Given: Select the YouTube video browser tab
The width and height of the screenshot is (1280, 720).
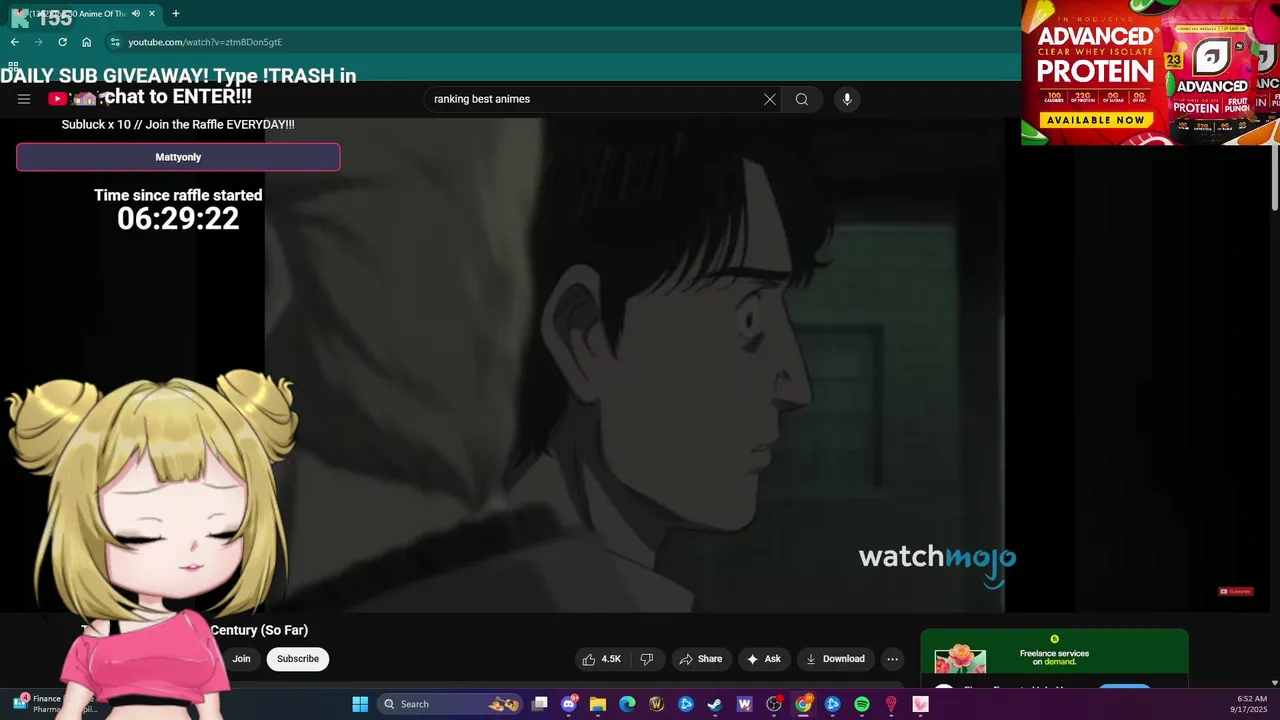Looking at the screenshot, I should coord(84,14).
